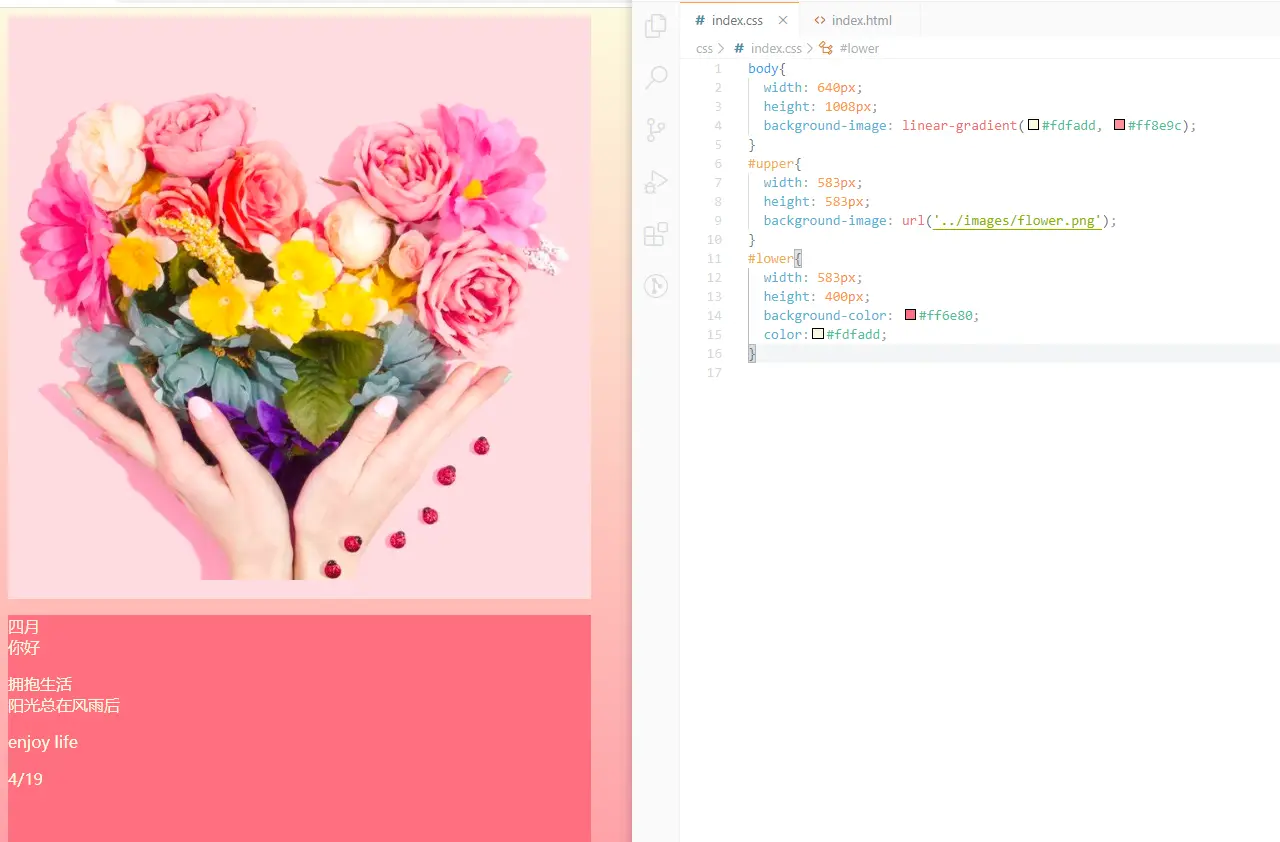The width and height of the screenshot is (1280, 842).
Task: Follow the '../images/flower.png' url link
Action: pyautogui.click(x=1017, y=221)
